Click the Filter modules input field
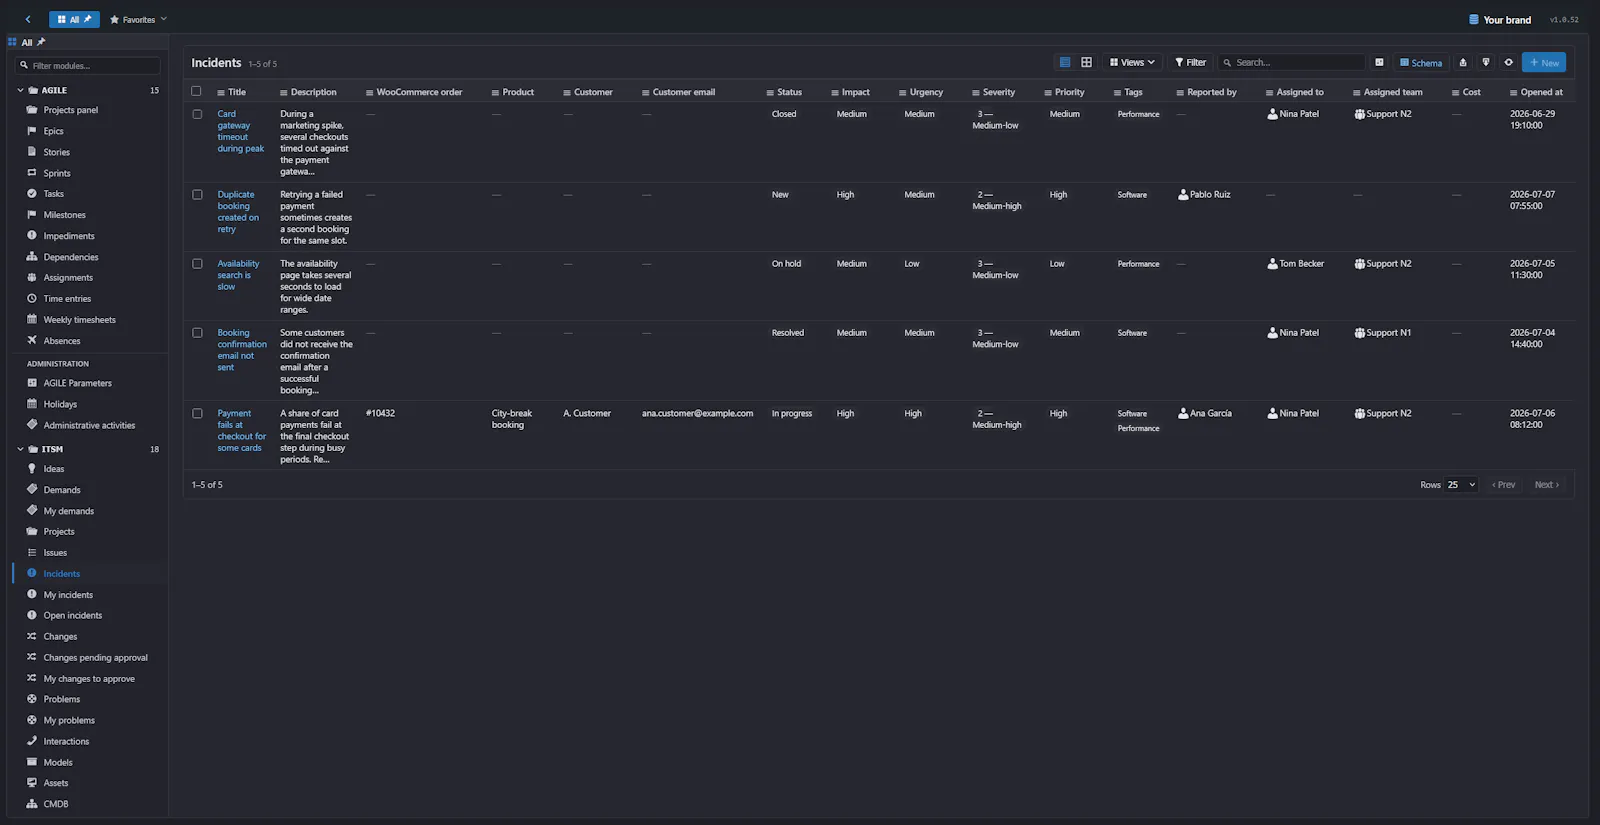Viewport: 1600px width, 825px height. [88, 66]
